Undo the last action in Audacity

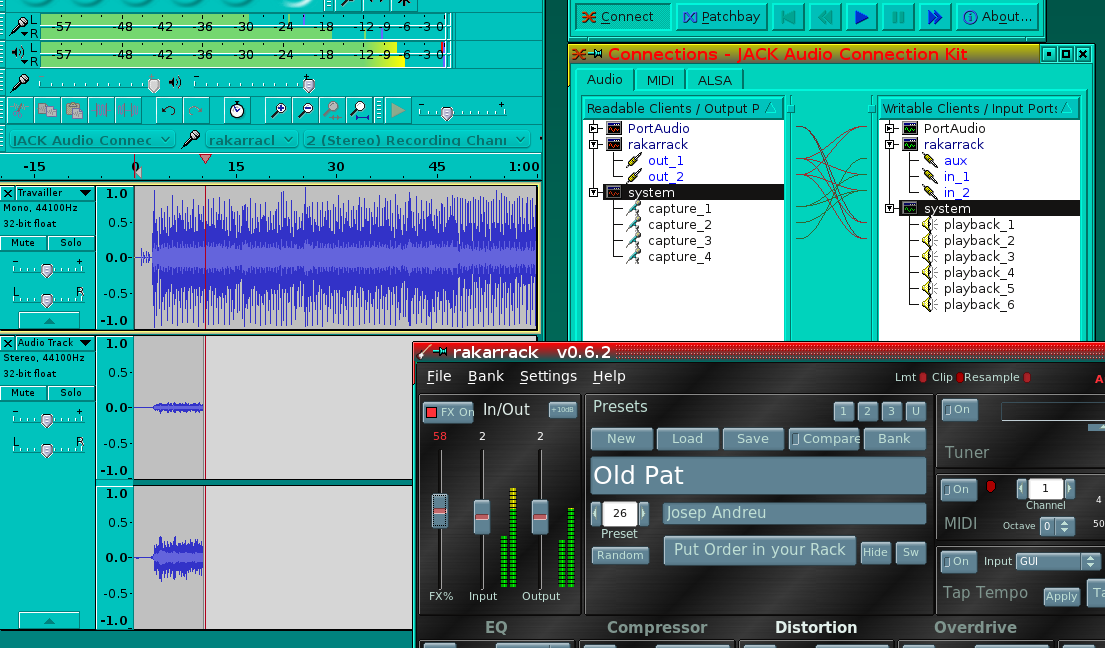(168, 111)
